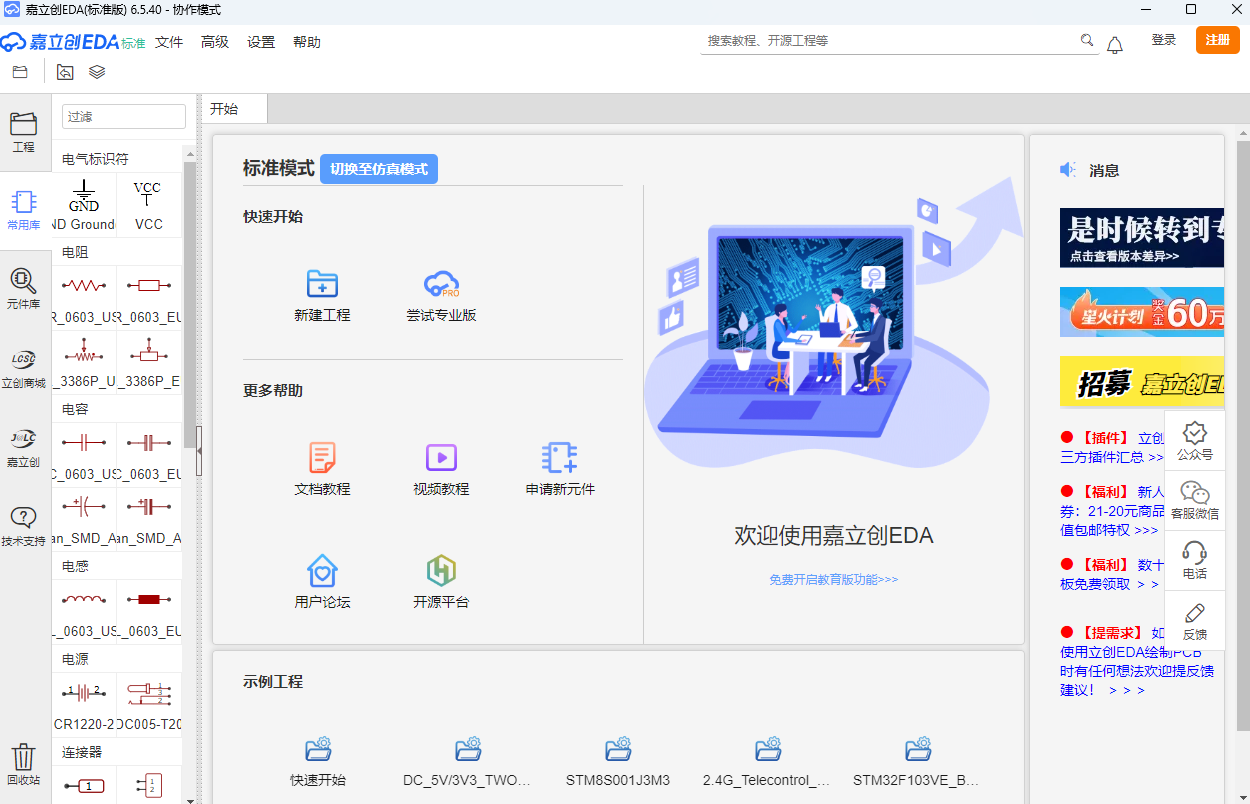The width and height of the screenshot is (1250, 804).
Task: Click inside the 过滤 filter input box
Action: tap(123, 116)
